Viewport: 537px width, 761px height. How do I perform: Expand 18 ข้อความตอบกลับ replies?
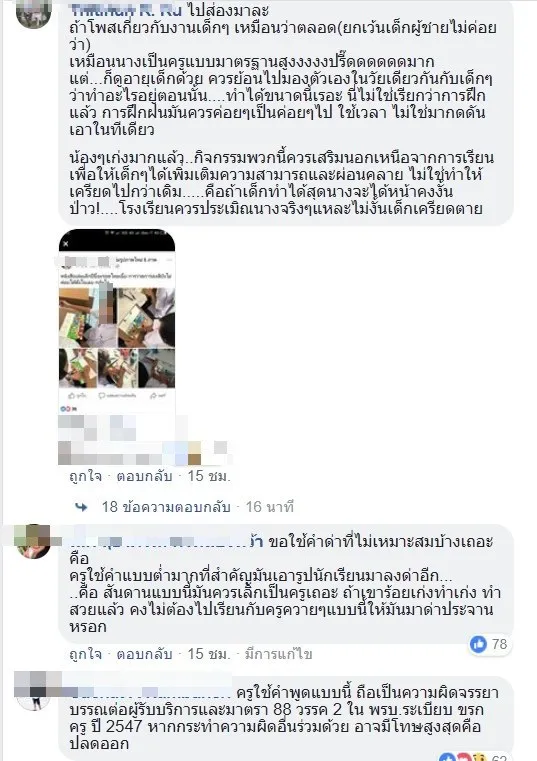click(166, 507)
